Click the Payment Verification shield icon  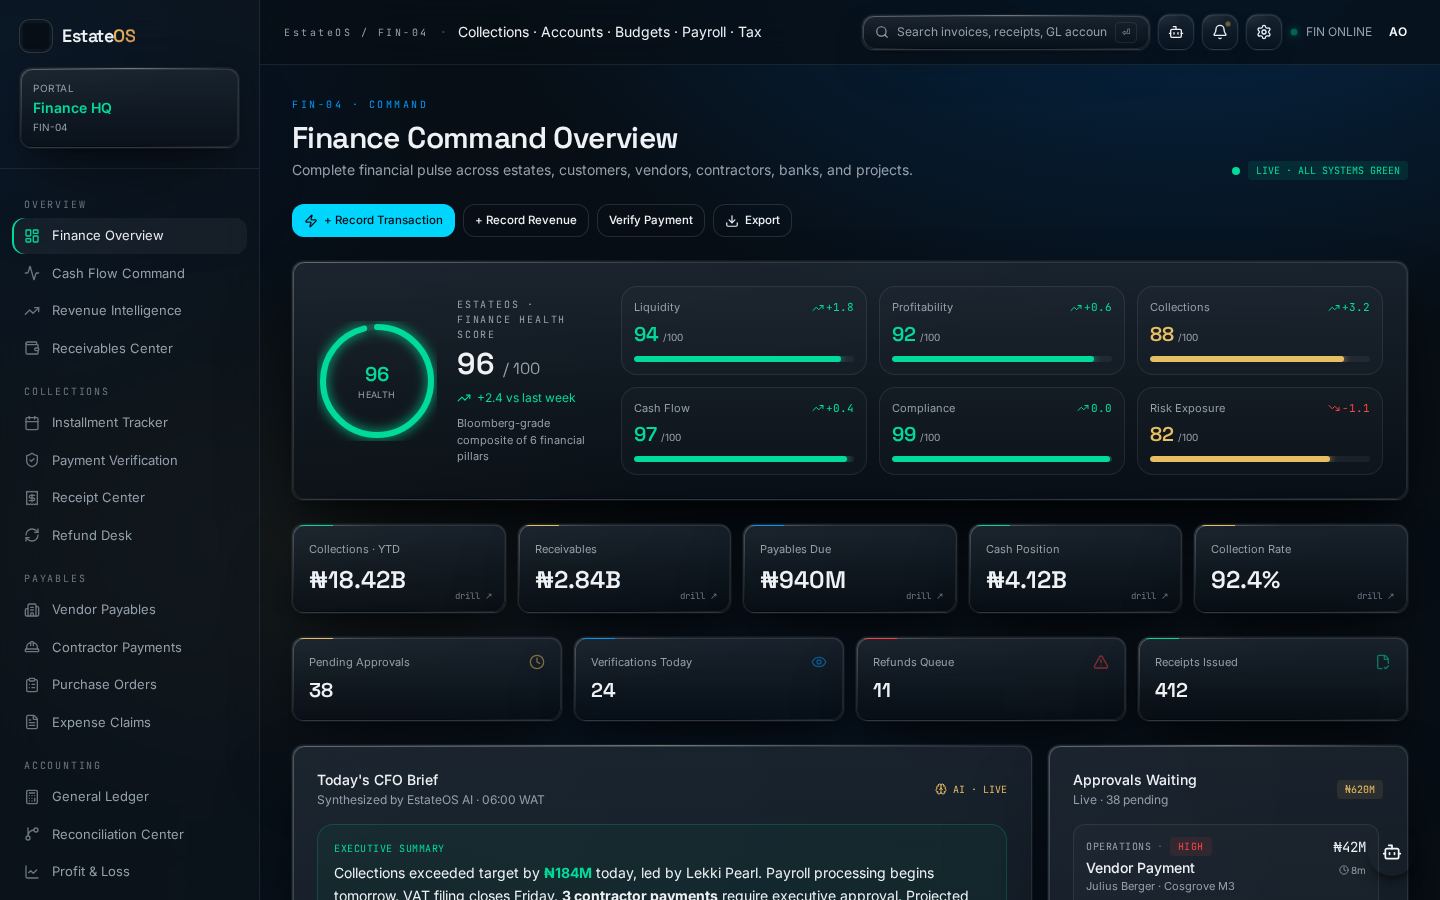[x=32, y=460]
